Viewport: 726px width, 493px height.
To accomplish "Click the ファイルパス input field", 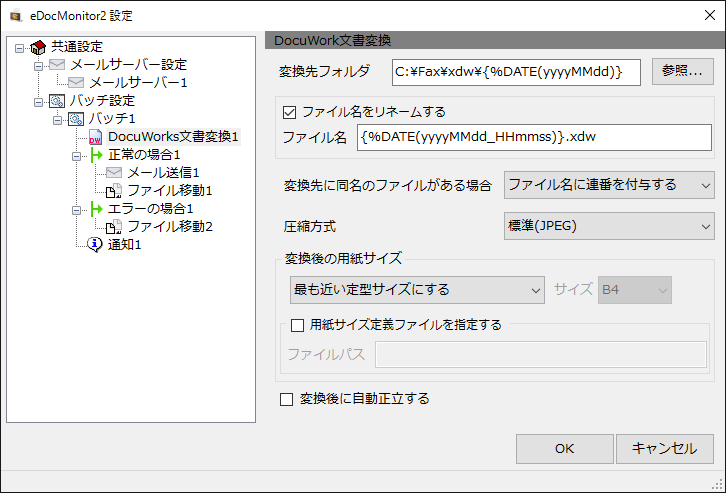I will (541, 355).
